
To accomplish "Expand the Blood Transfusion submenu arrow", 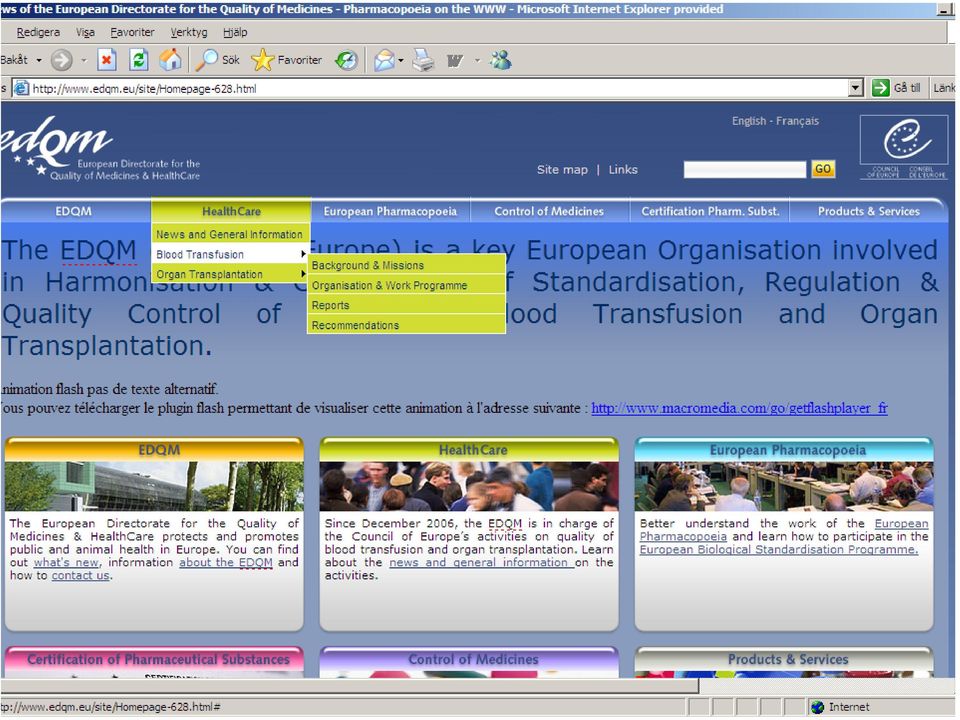I will [303, 254].
